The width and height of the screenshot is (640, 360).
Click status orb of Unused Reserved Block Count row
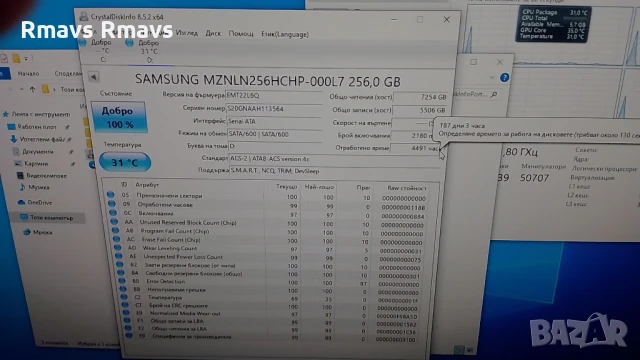click(x=114, y=222)
